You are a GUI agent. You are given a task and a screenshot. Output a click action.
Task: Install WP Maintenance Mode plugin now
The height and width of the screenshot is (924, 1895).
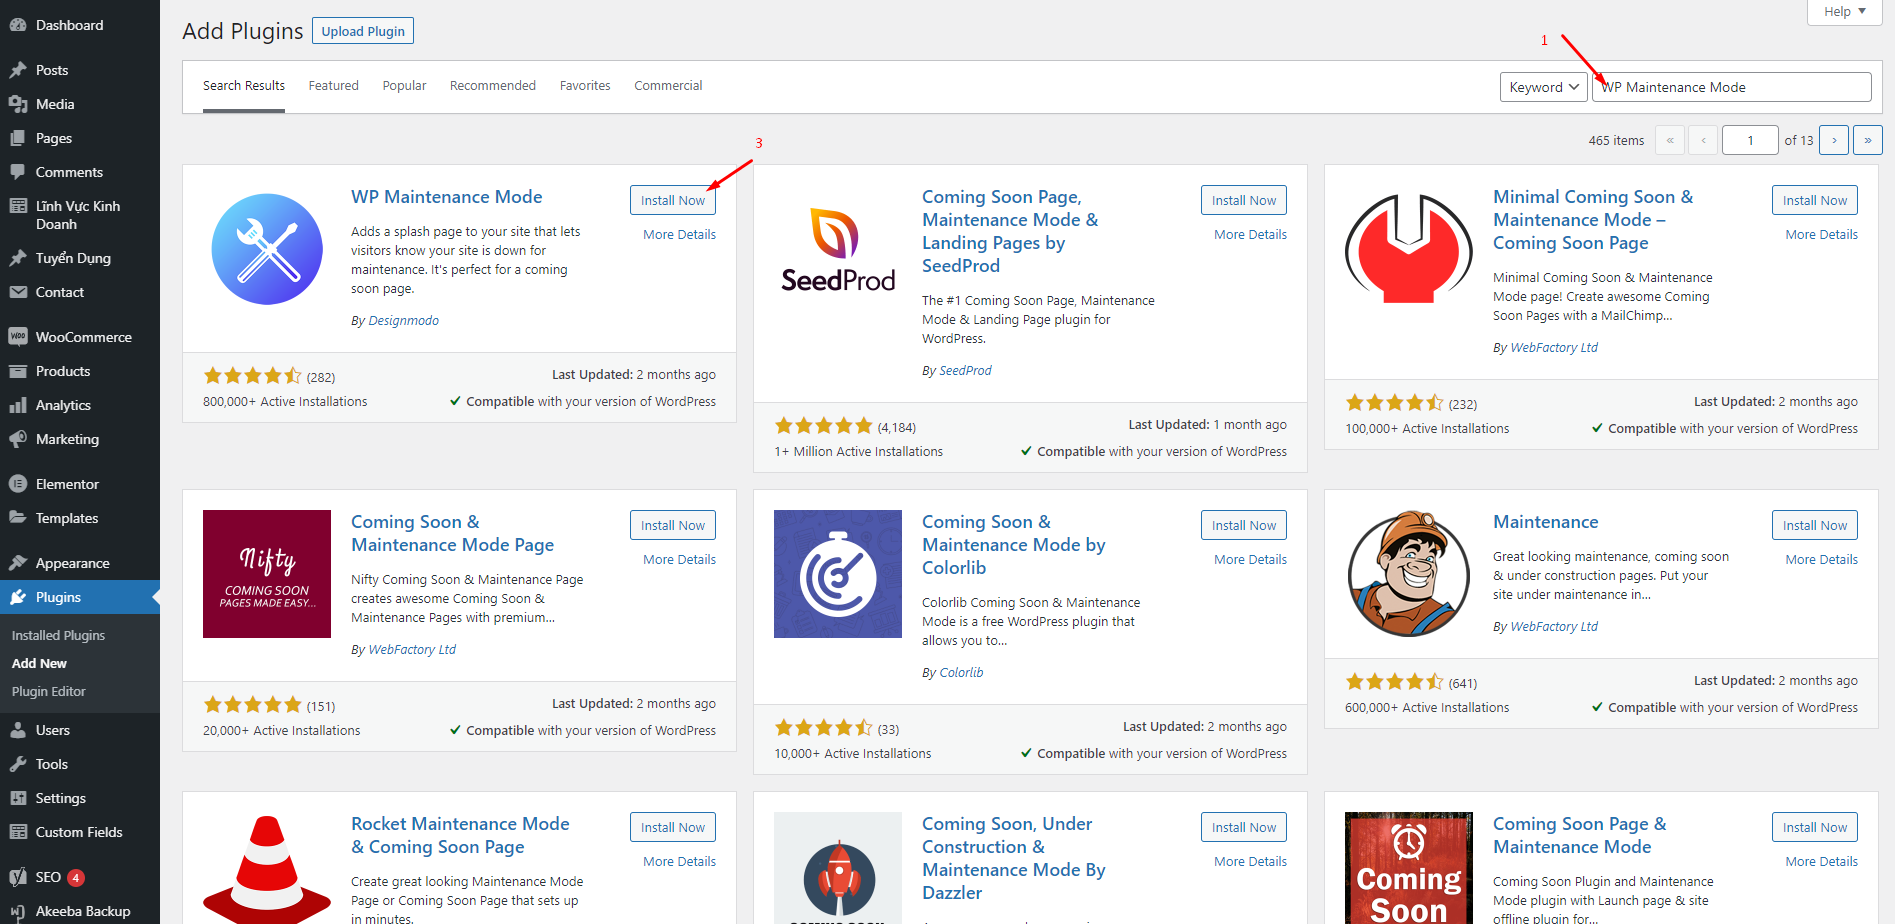672,200
